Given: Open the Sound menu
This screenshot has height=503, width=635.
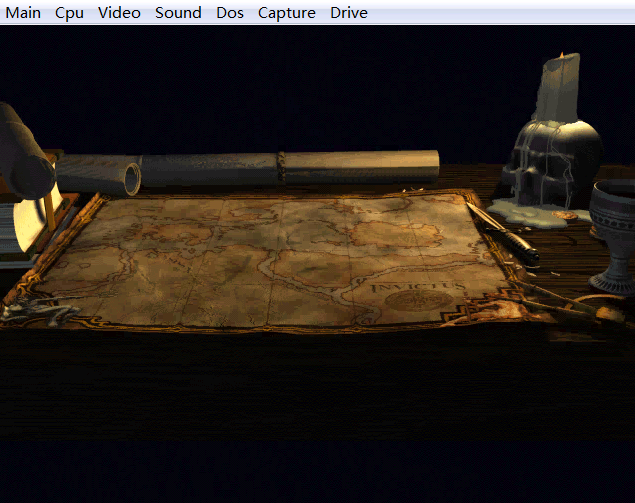Looking at the screenshot, I should [178, 13].
